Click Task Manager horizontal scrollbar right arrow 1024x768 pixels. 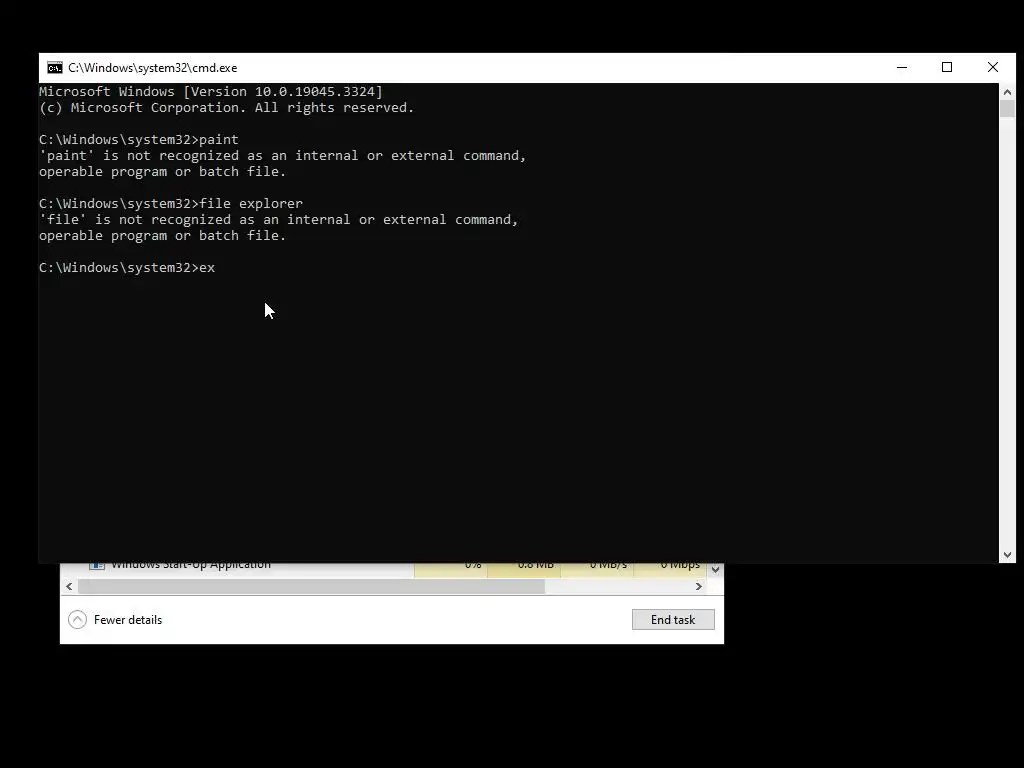coord(699,586)
